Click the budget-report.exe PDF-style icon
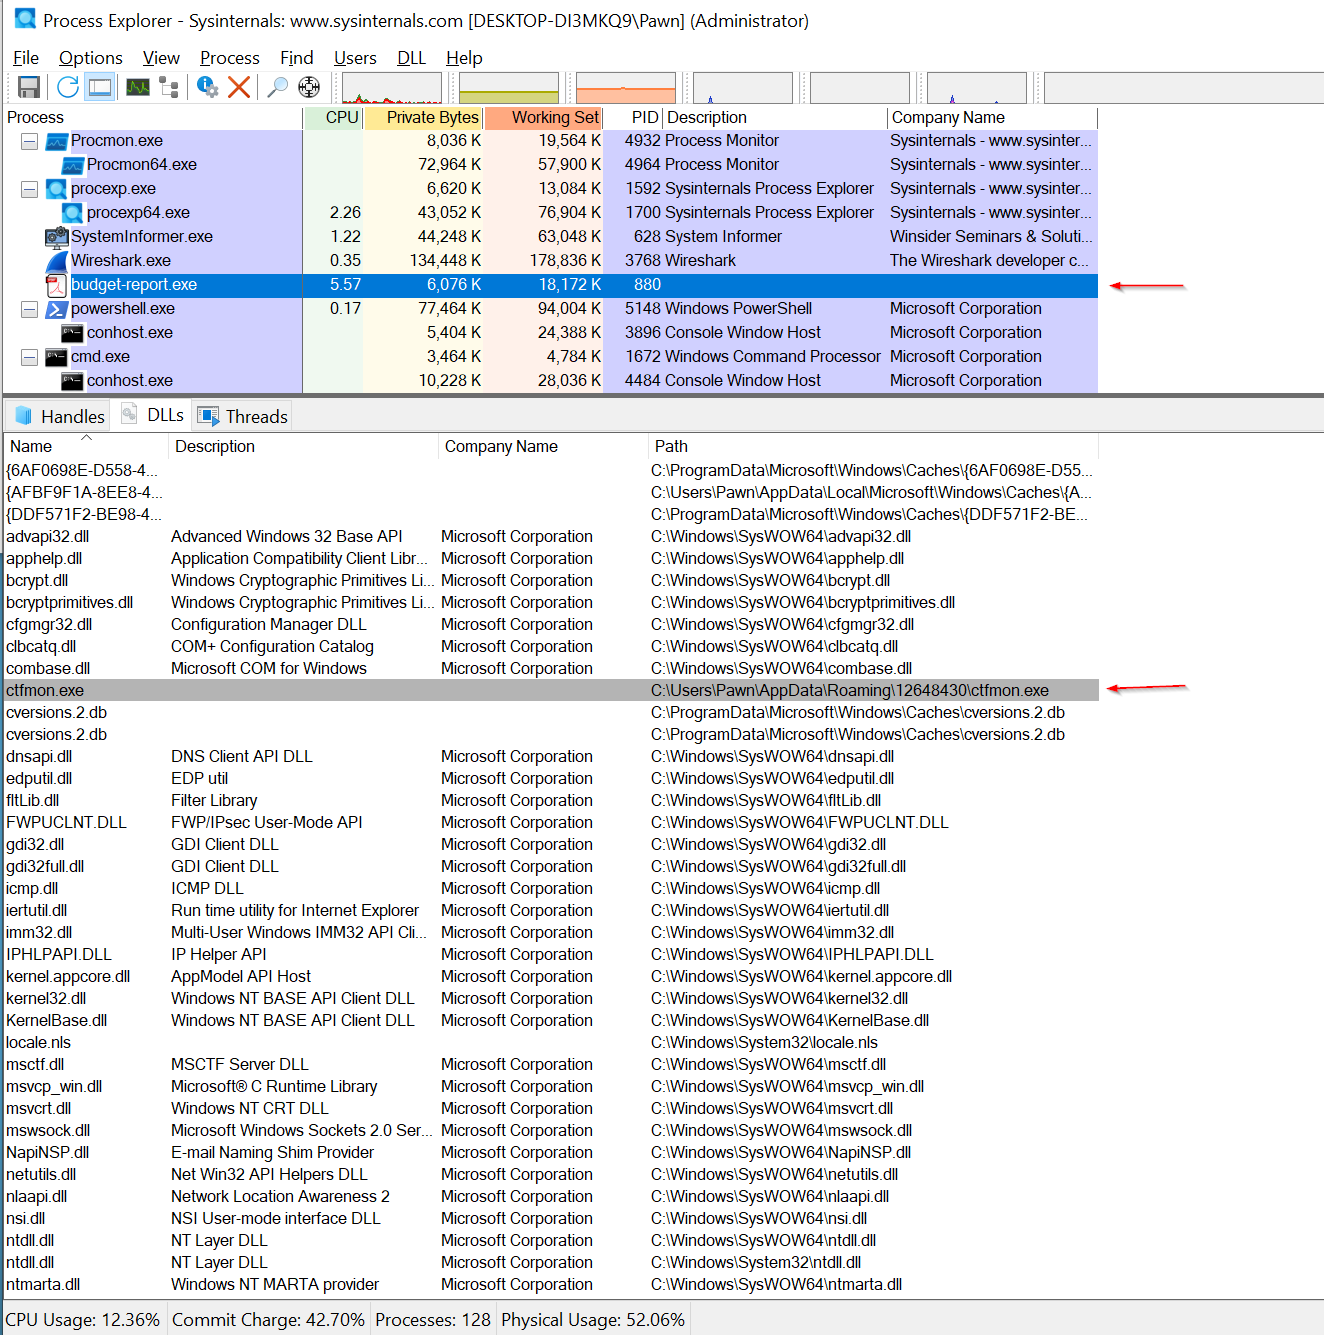Screen dimensions: 1324x1335 [57, 285]
